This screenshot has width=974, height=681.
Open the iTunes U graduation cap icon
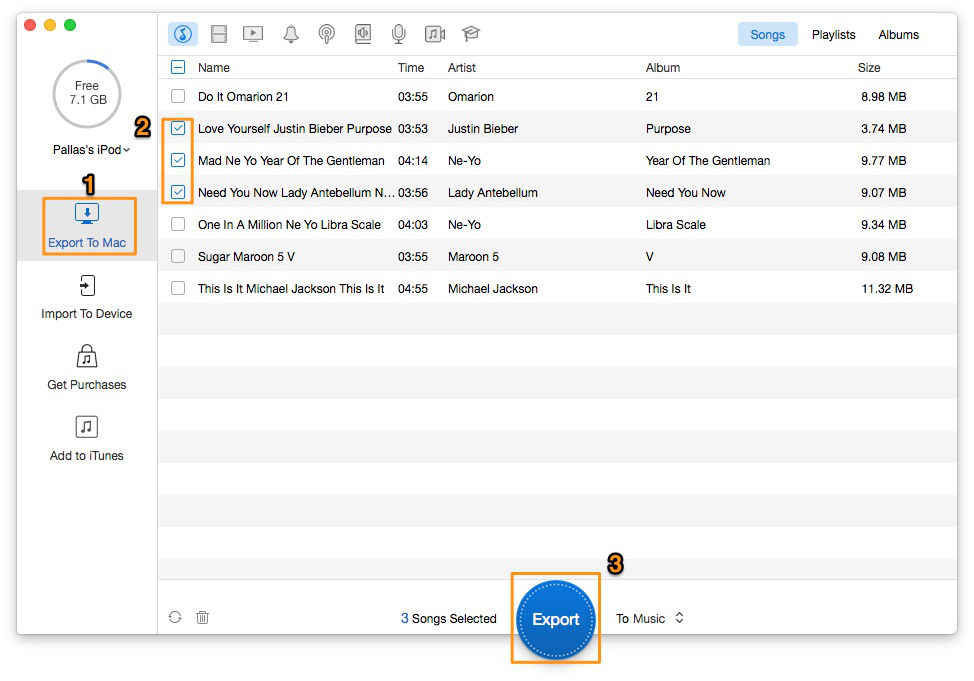471,34
